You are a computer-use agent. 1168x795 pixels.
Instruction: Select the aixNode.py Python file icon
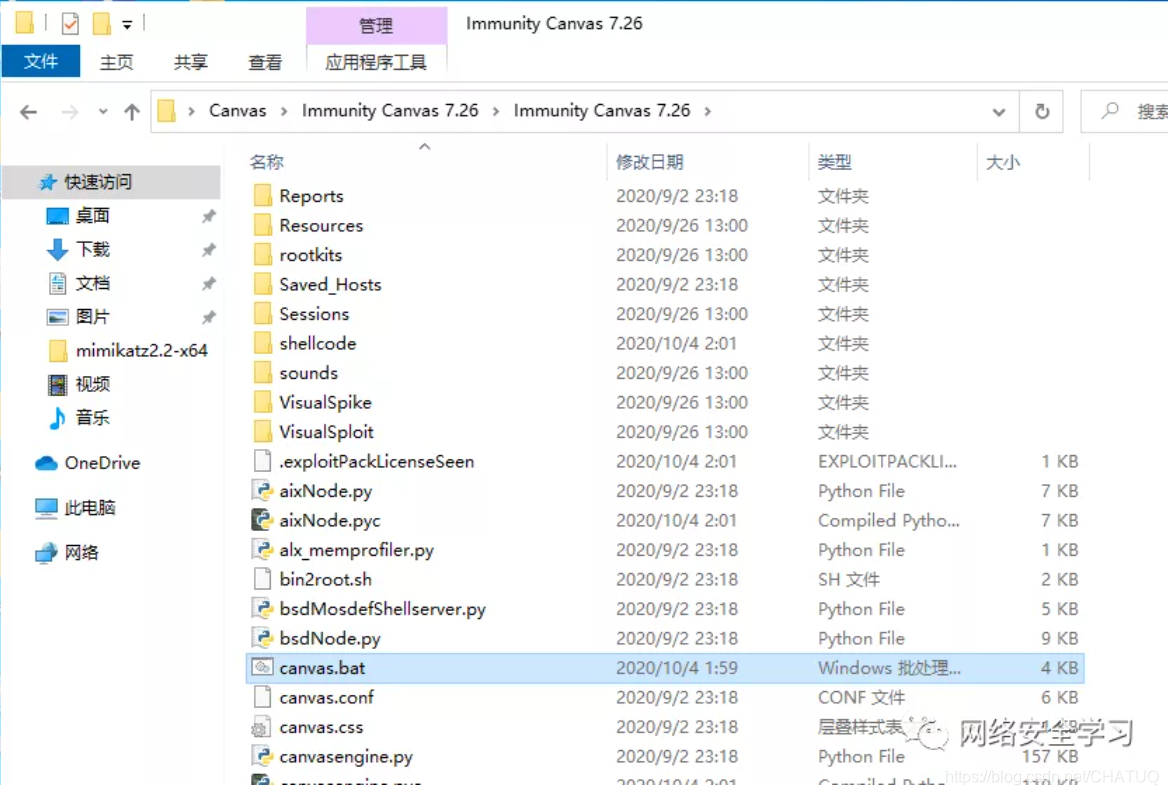pyautogui.click(x=262, y=491)
